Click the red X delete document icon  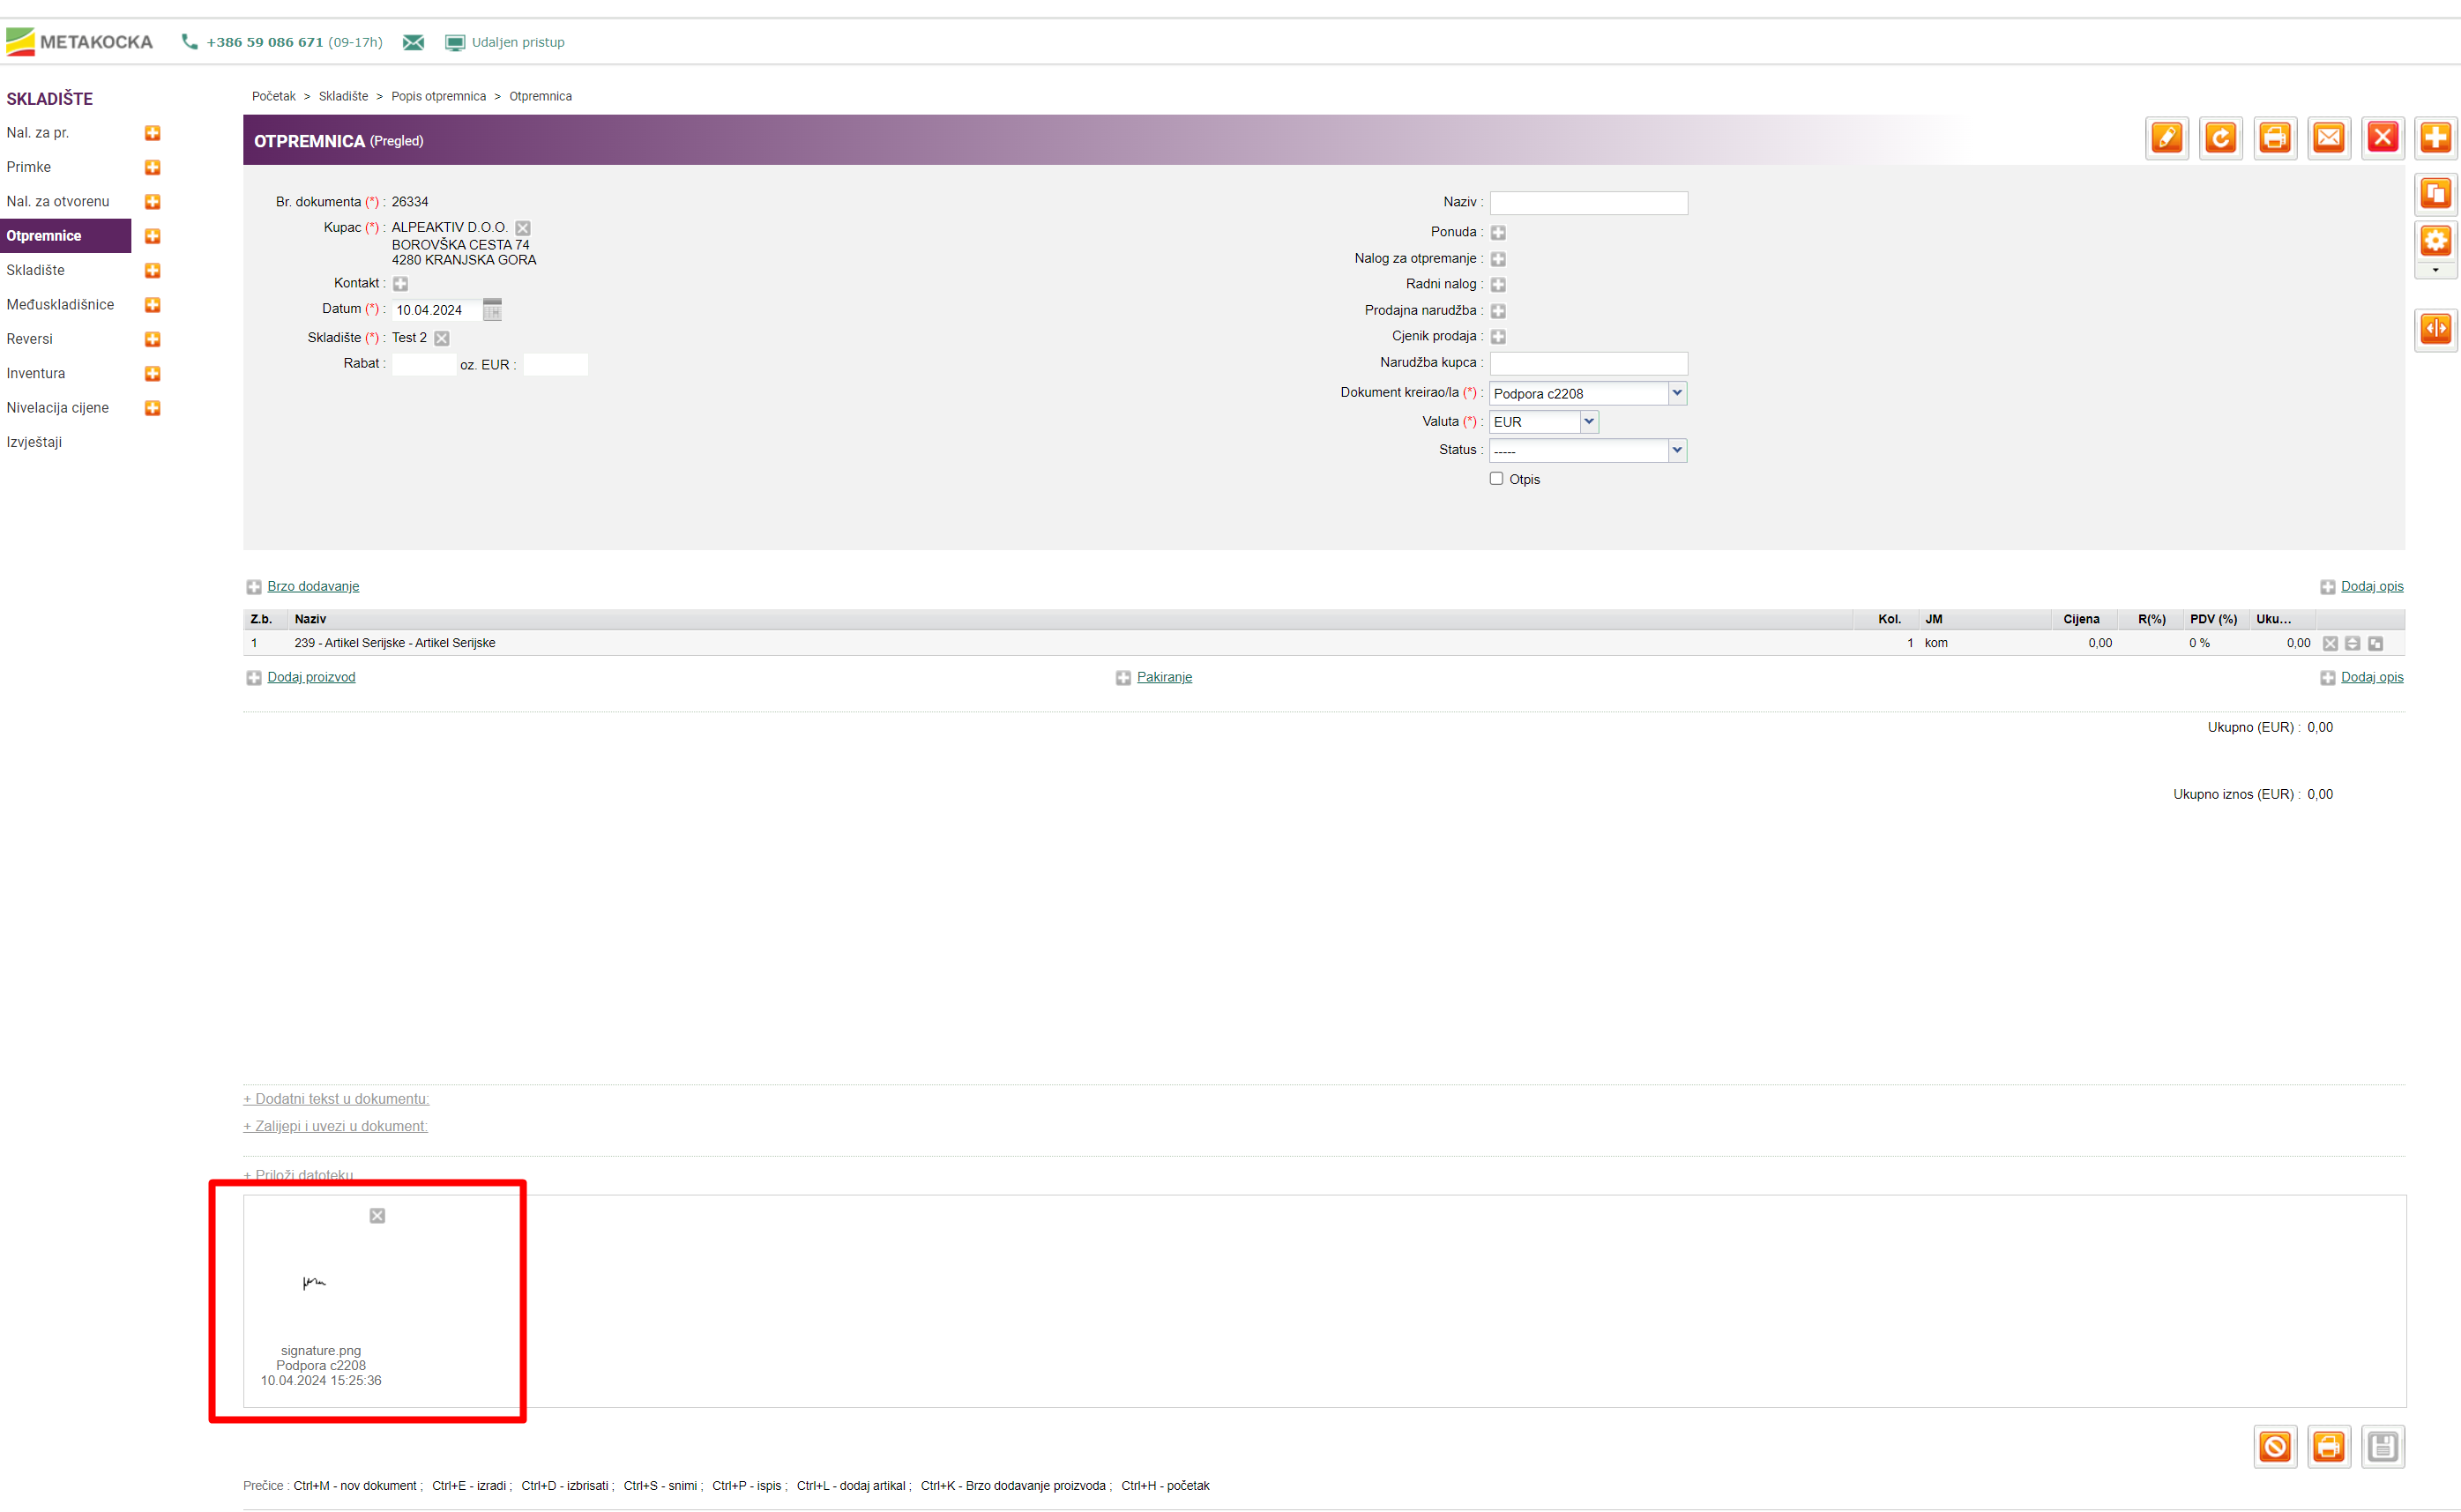click(2382, 138)
